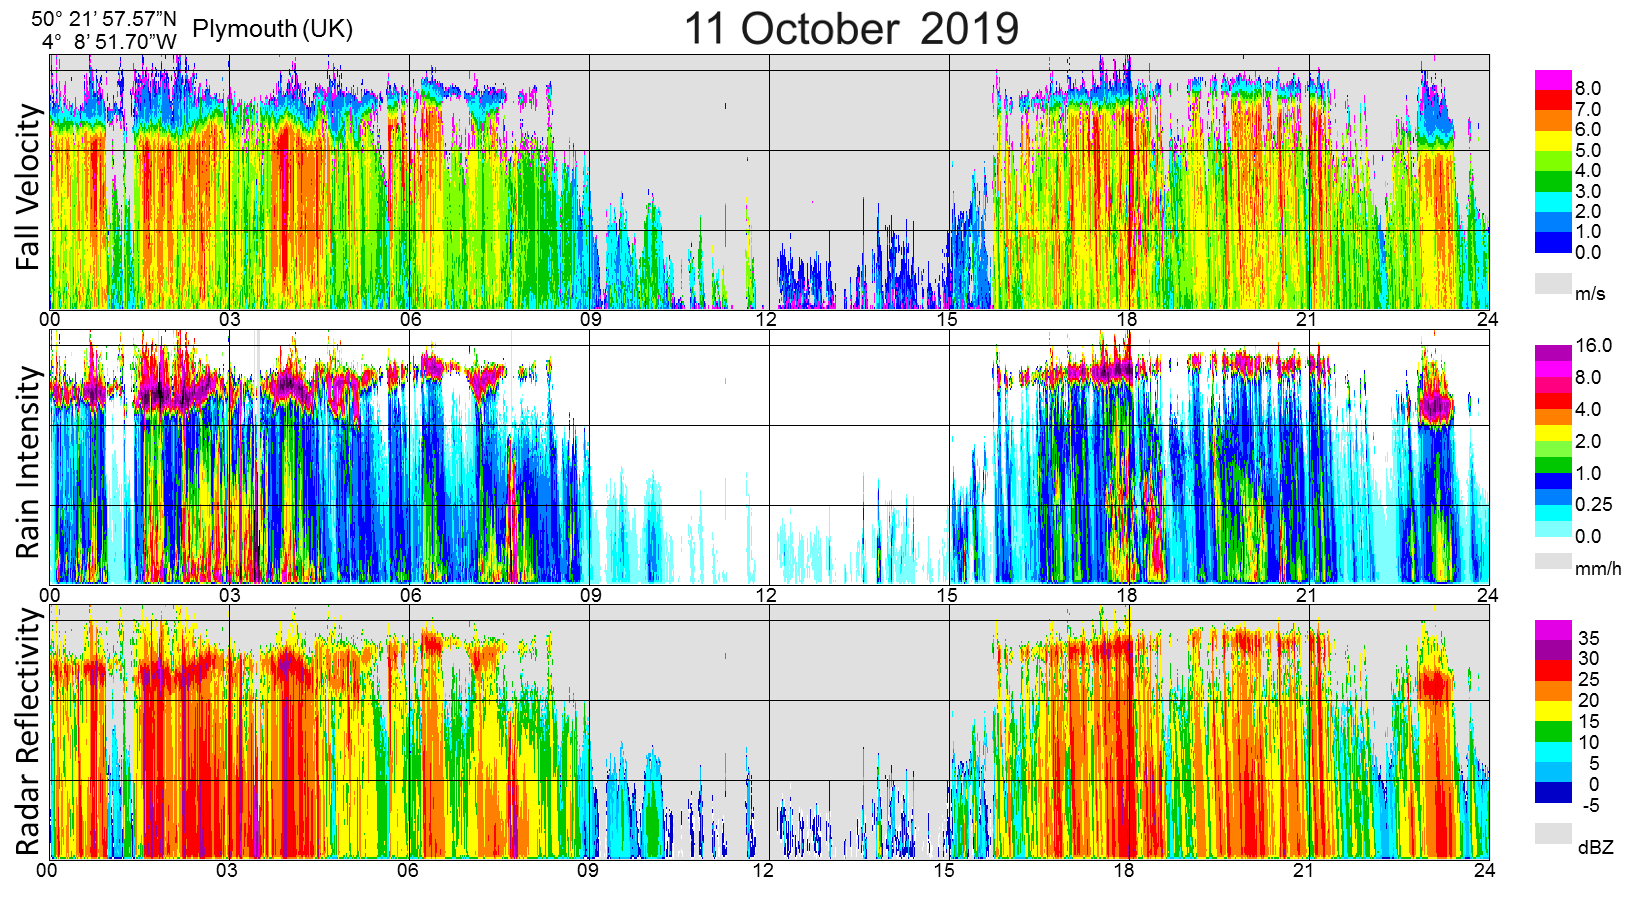Click hour tick '06' under Fall Velocity plot
This screenshot has height=900, width=1640.
(410, 320)
